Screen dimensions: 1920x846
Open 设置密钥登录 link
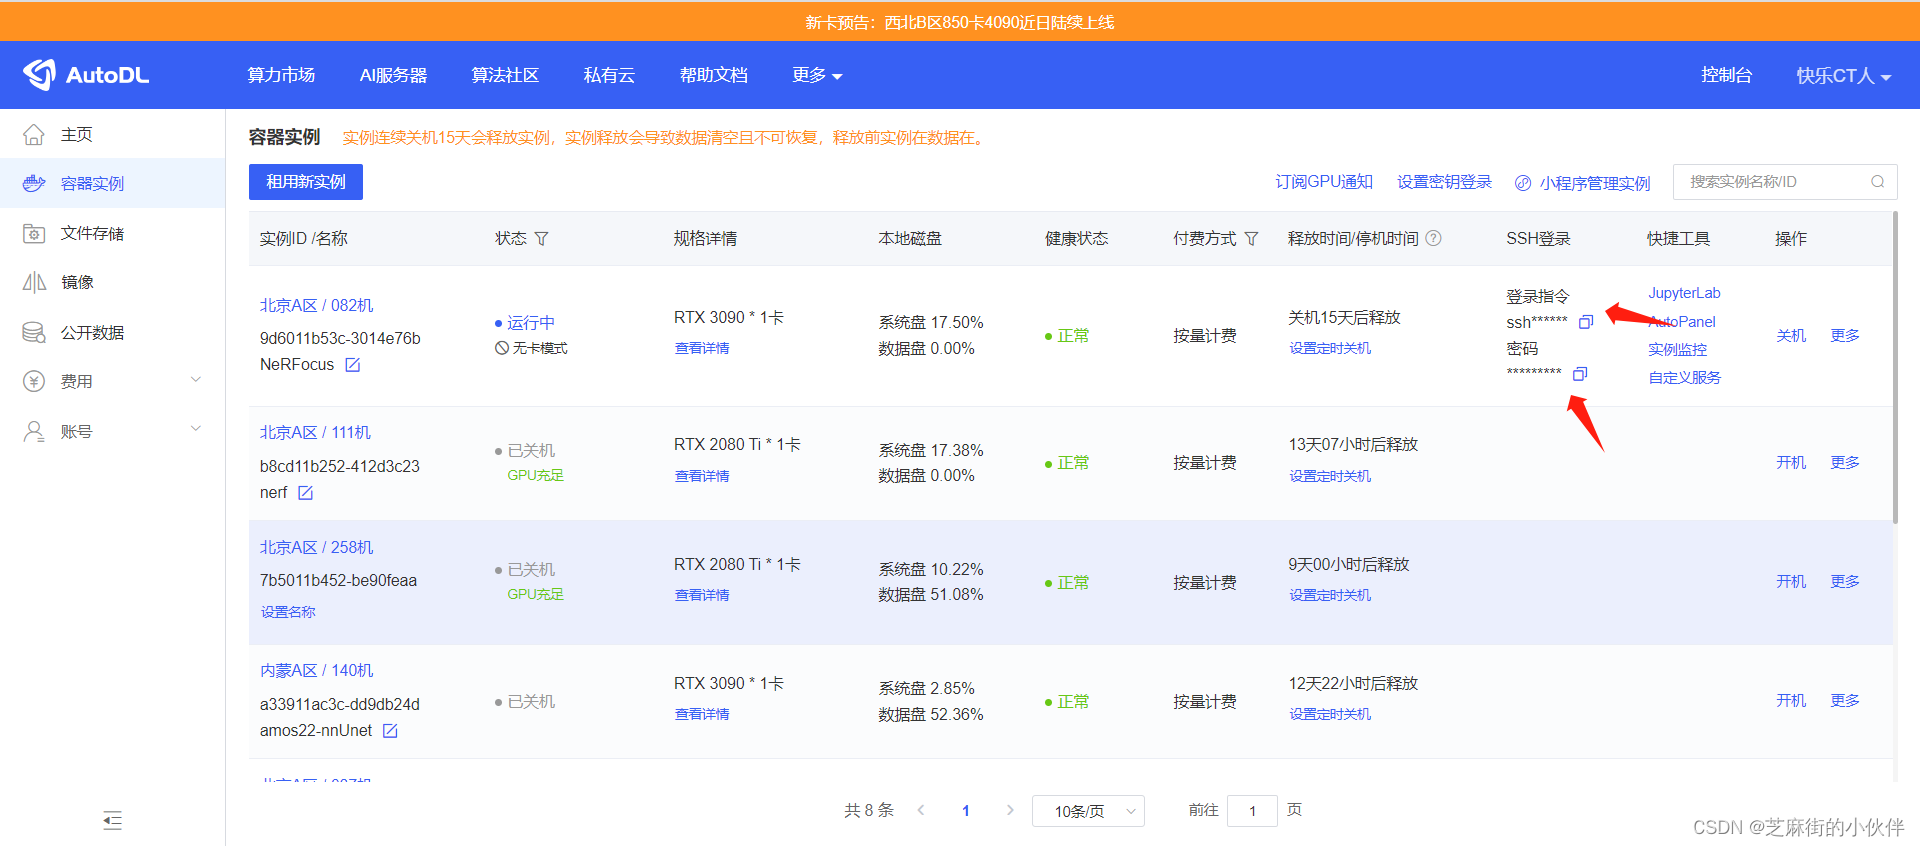[1444, 182]
